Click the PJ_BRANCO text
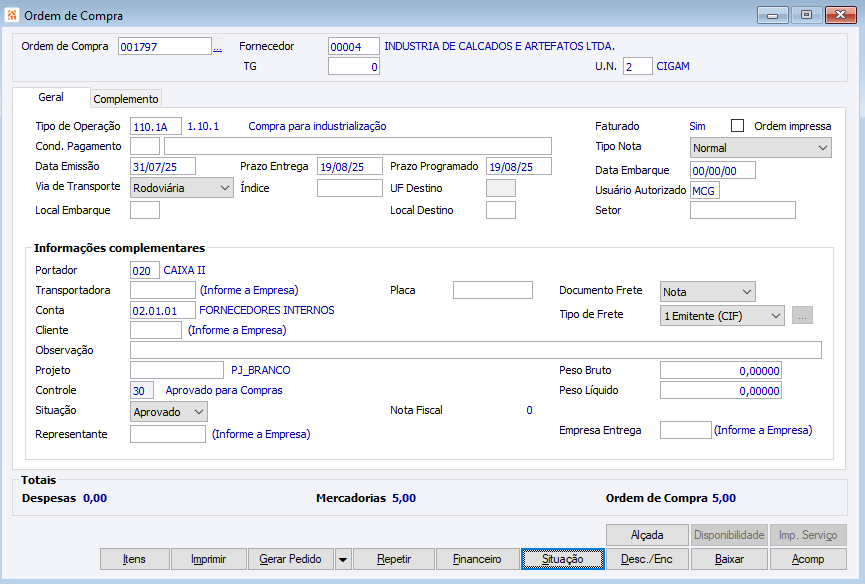This screenshot has height=584, width=865. tap(260, 371)
